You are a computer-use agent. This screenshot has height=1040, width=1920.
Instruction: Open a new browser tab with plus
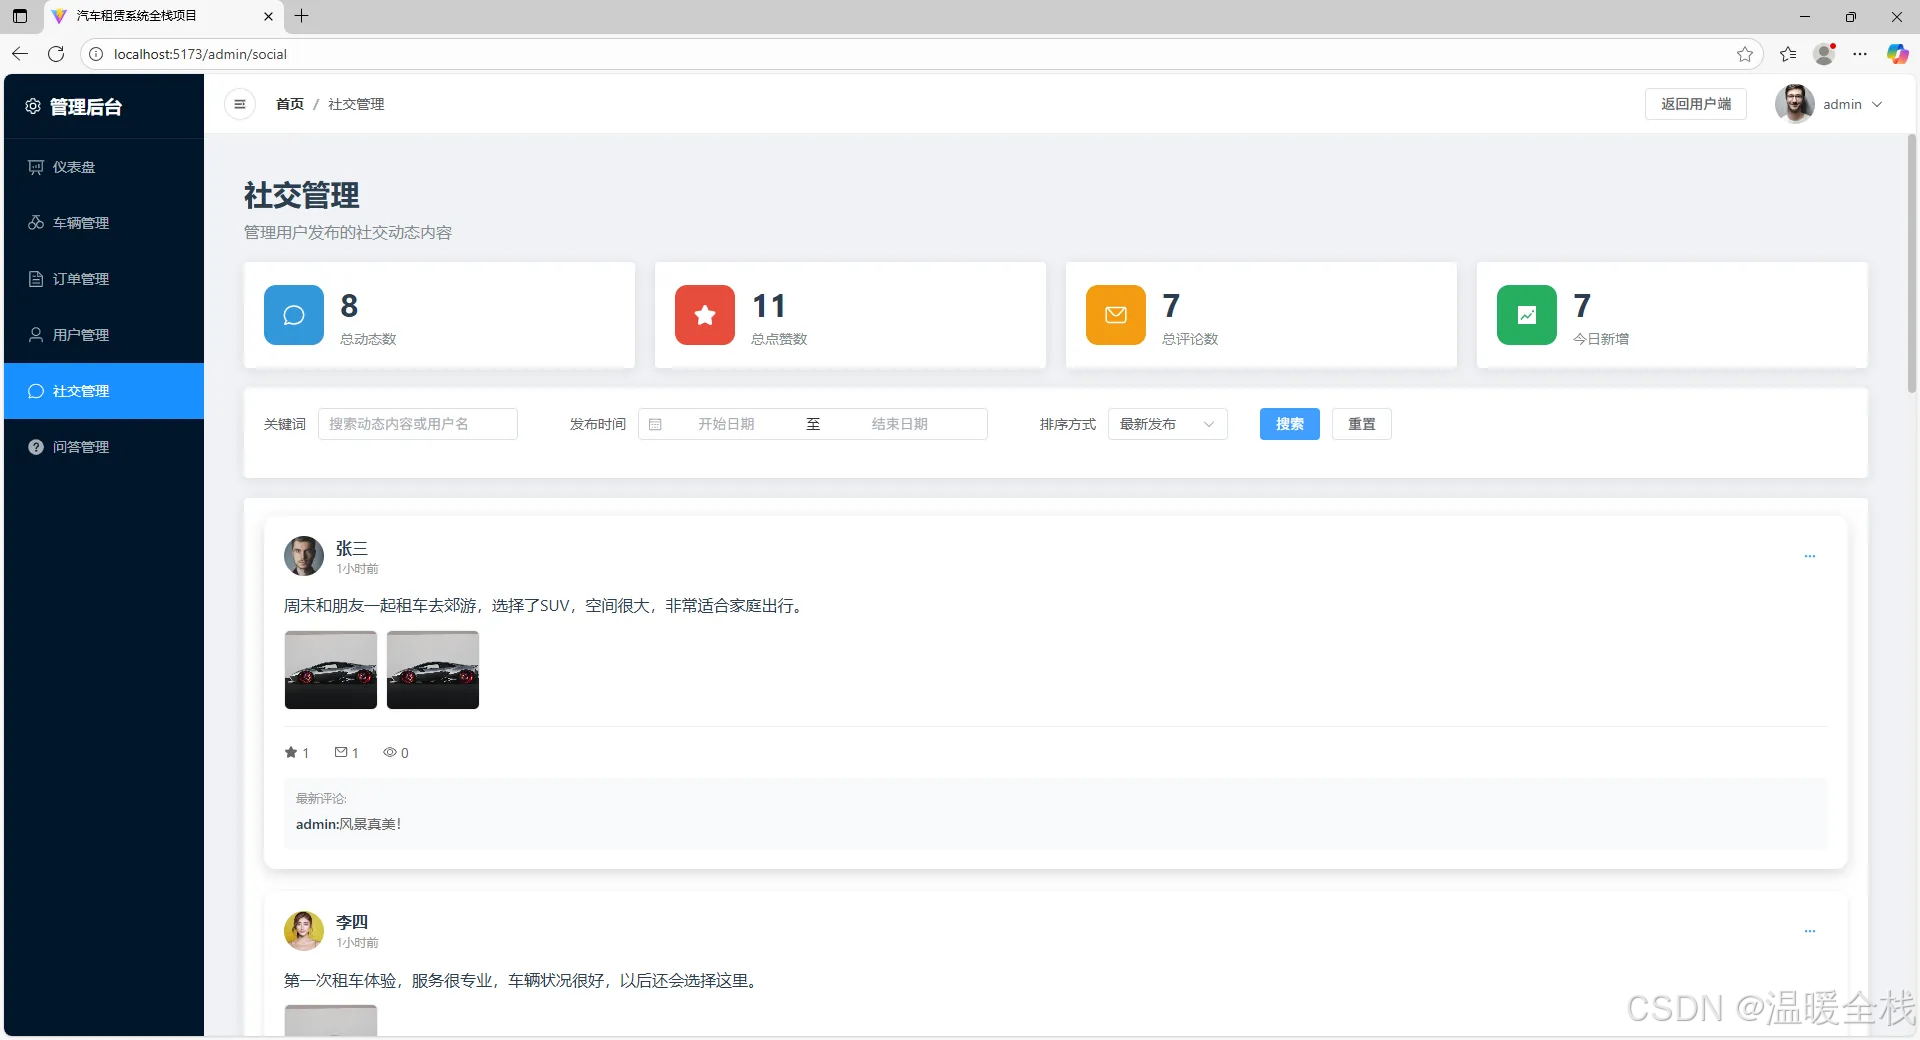302,16
